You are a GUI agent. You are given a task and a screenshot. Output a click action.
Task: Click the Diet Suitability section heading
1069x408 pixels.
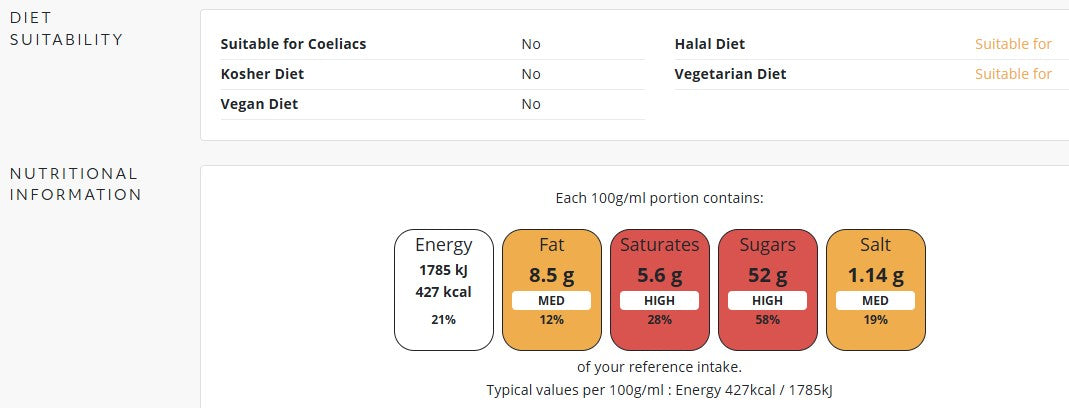click(x=66, y=29)
